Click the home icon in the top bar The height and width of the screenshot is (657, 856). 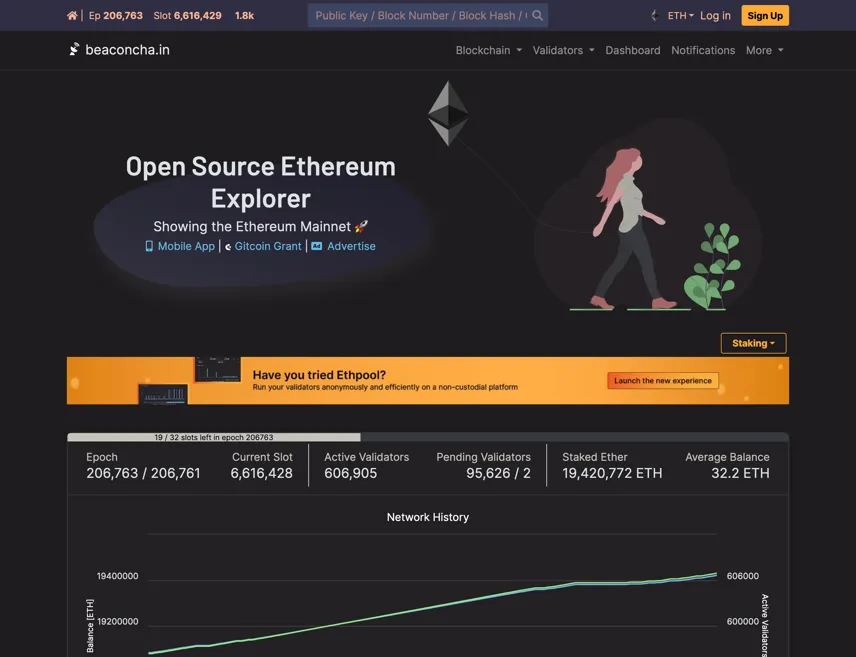click(x=72, y=16)
